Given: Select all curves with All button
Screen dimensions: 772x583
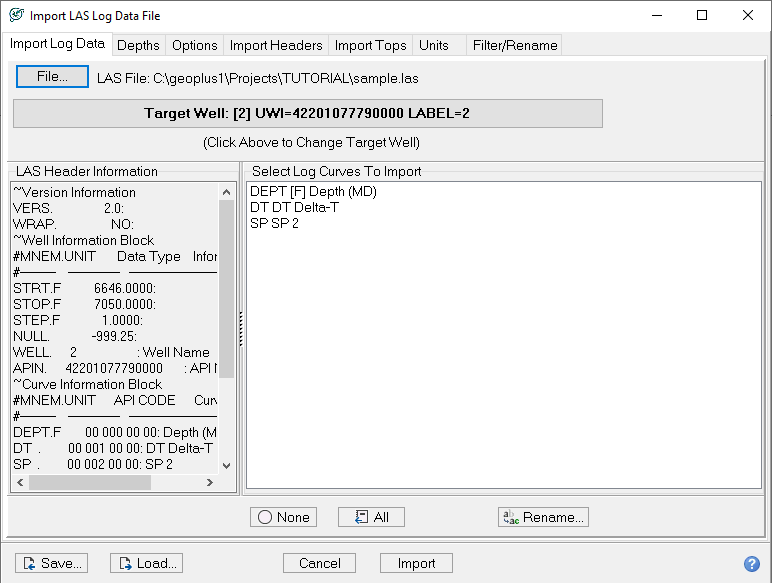Looking at the screenshot, I should [x=371, y=517].
